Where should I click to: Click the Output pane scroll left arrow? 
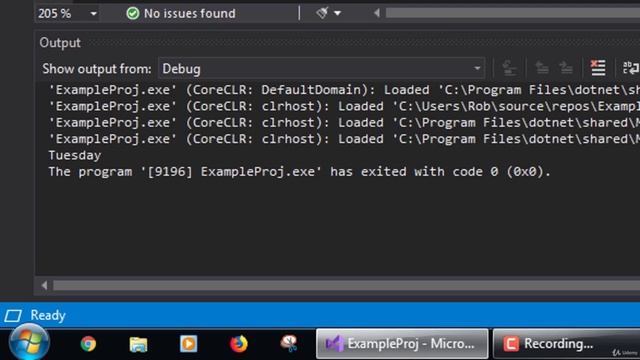[x=44, y=285]
